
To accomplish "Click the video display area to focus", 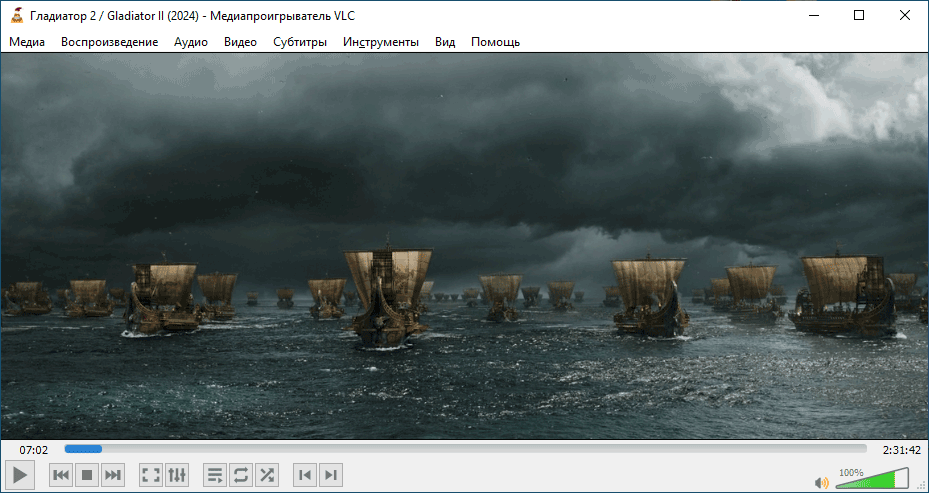I will [x=464, y=246].
